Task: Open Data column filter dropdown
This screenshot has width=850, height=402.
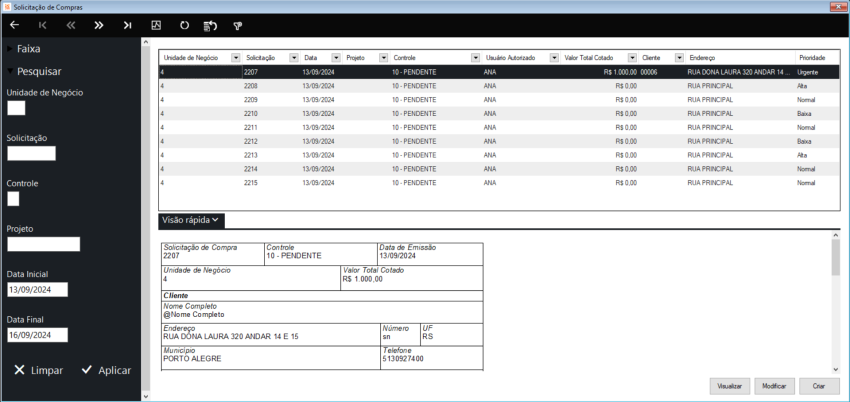Action: pos(336,57)
